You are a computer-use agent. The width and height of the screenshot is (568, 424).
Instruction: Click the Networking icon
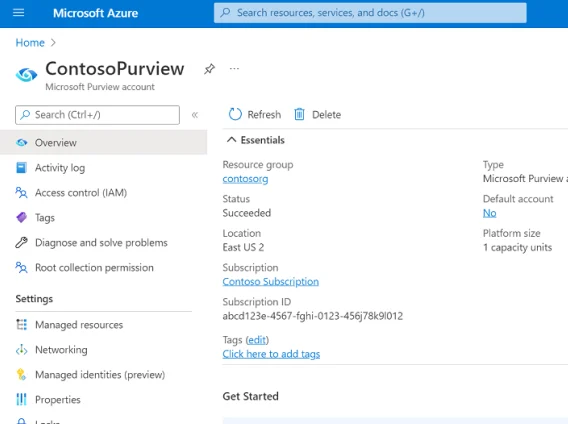tap(21, 349)
